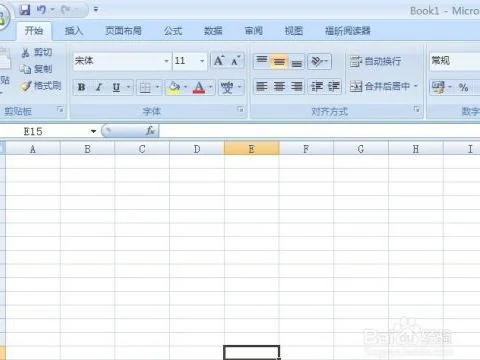Open text orientation options

click(319, 61)
